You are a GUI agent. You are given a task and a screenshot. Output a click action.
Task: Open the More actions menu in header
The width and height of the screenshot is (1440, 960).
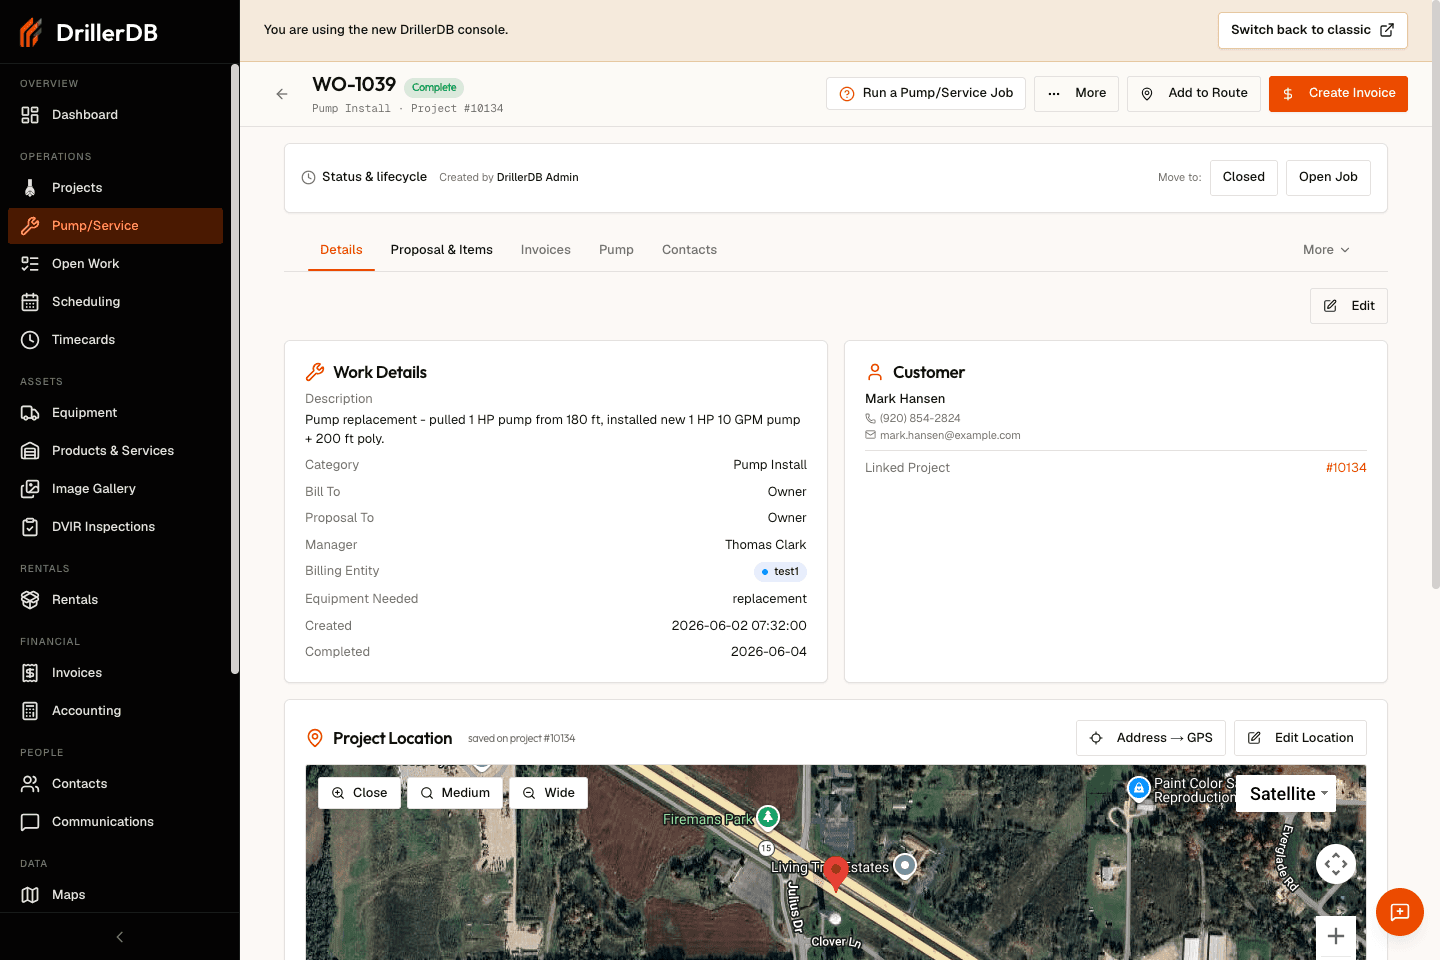coord(1076,94)
